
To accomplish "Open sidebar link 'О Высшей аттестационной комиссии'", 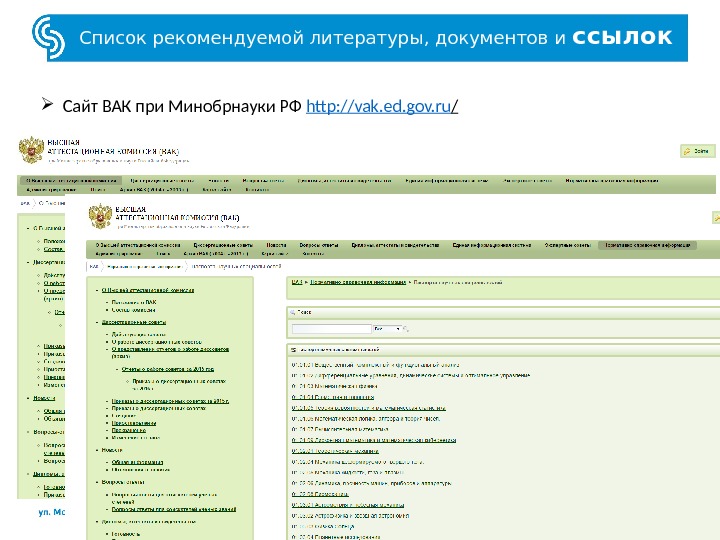I will click(147, 290).
